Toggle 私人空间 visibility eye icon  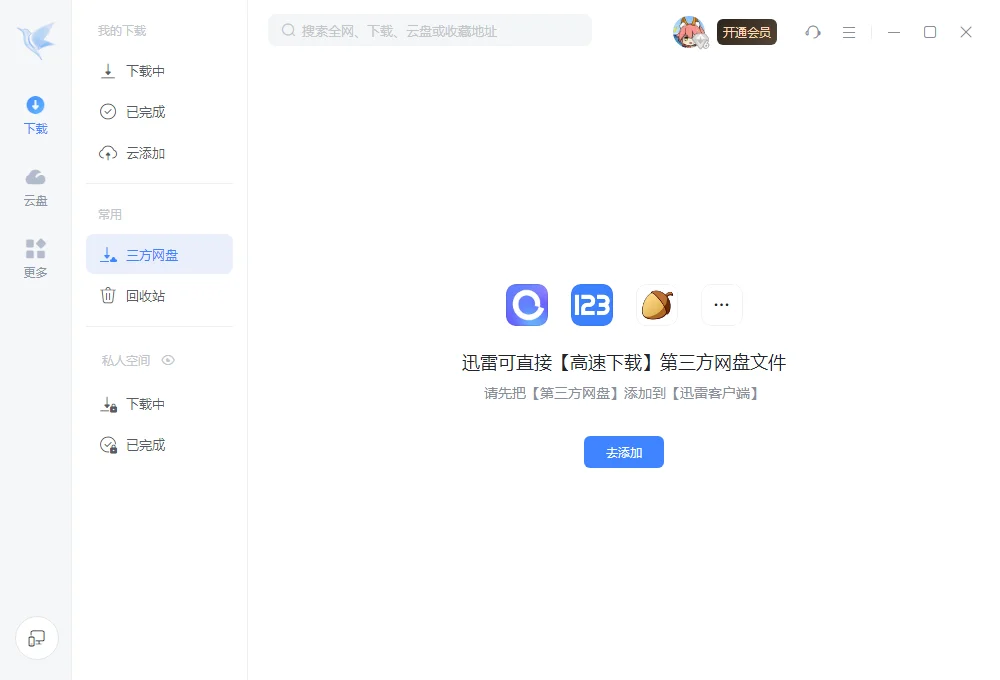pyautogui.click(x=168, y=360)
